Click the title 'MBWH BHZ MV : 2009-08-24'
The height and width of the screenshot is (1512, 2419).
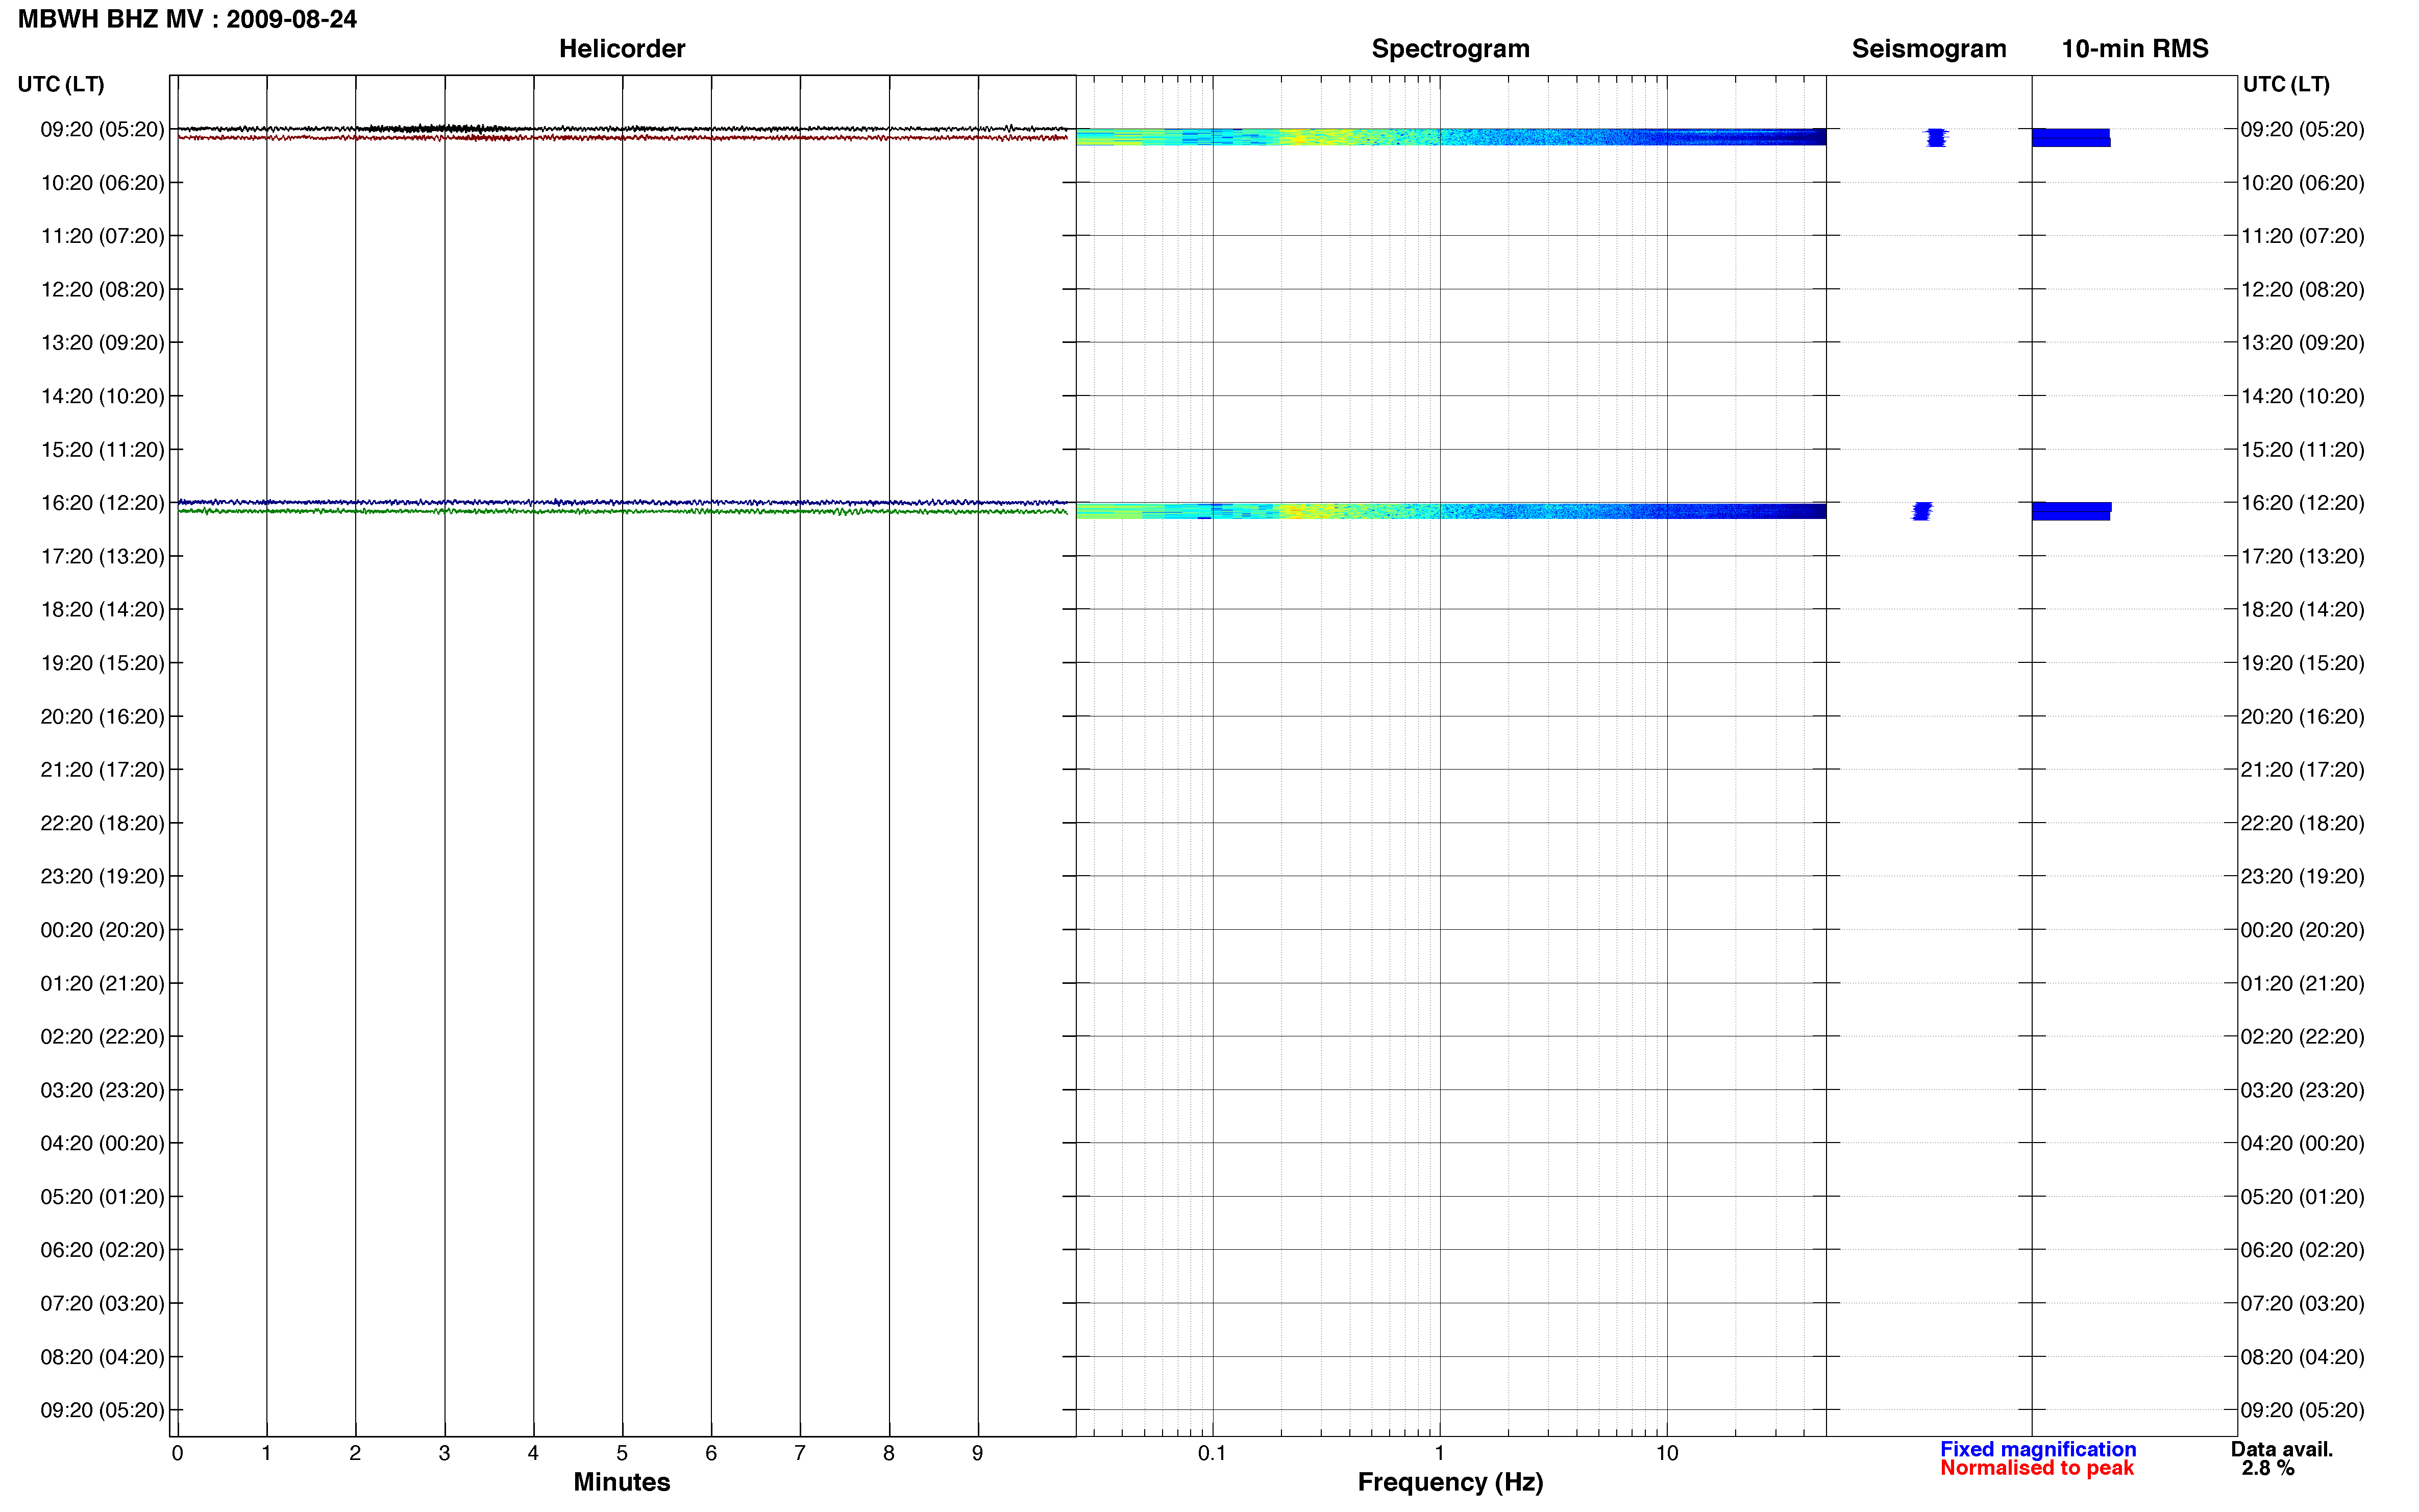(x=187, y=19)
